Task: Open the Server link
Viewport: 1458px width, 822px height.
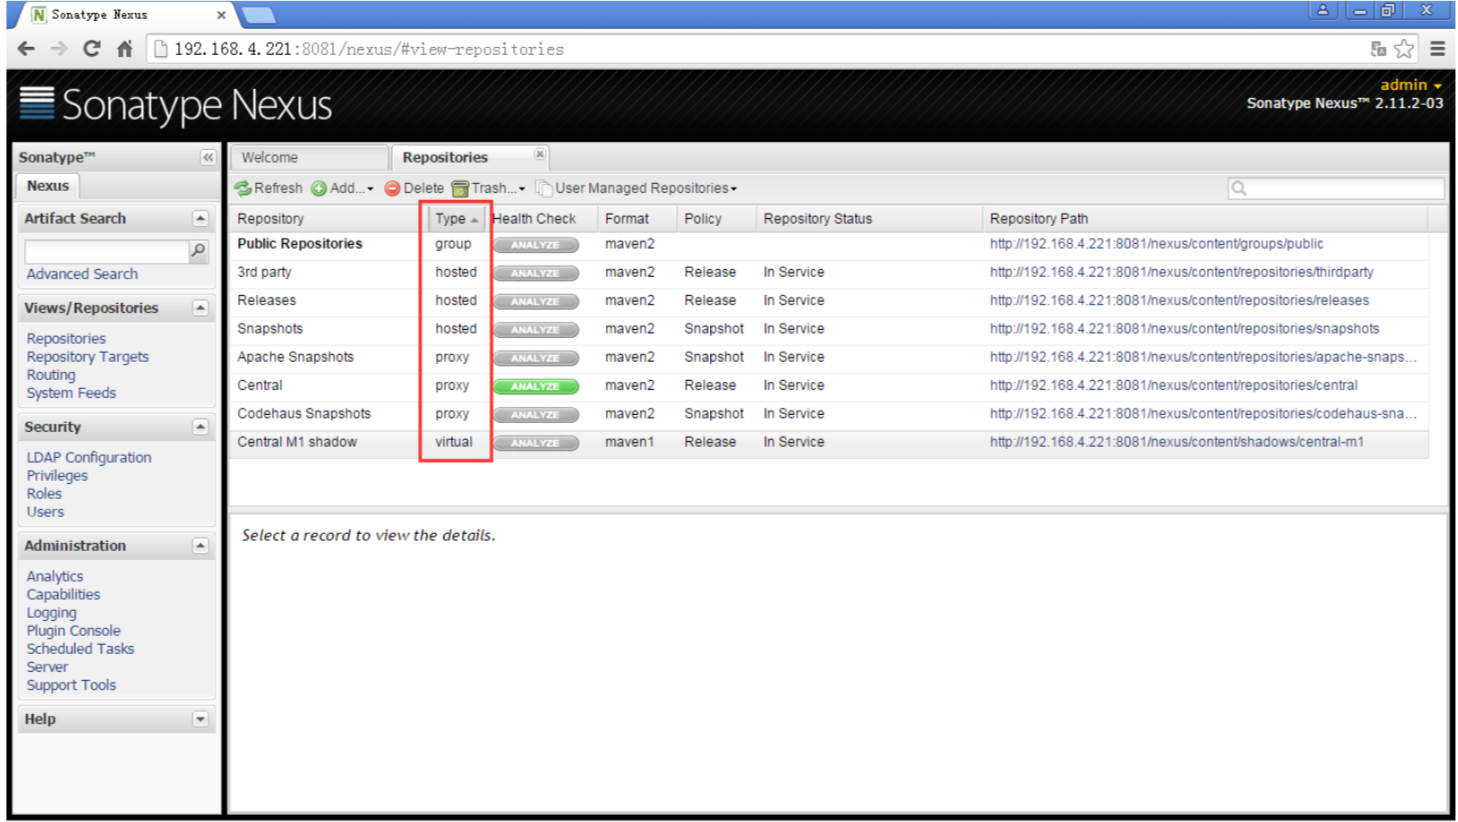Action: click(x=47, y=667)
